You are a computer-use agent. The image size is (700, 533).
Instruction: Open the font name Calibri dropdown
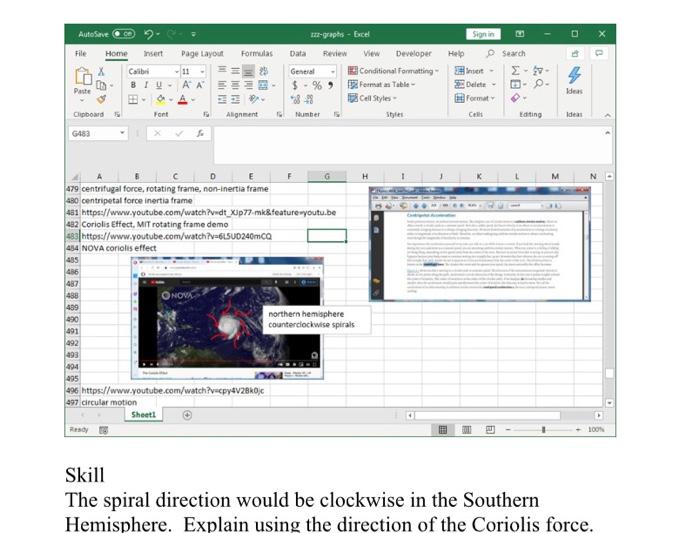176,71
